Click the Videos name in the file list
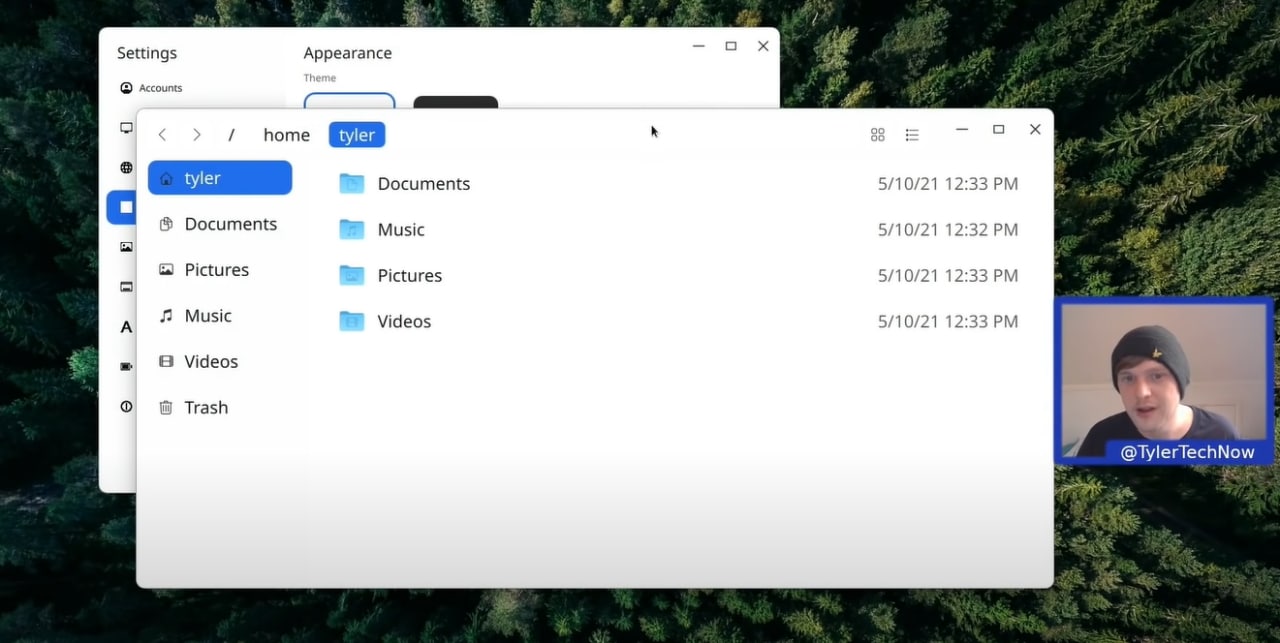The image size is (1280, 643). (x=404, y=322)
